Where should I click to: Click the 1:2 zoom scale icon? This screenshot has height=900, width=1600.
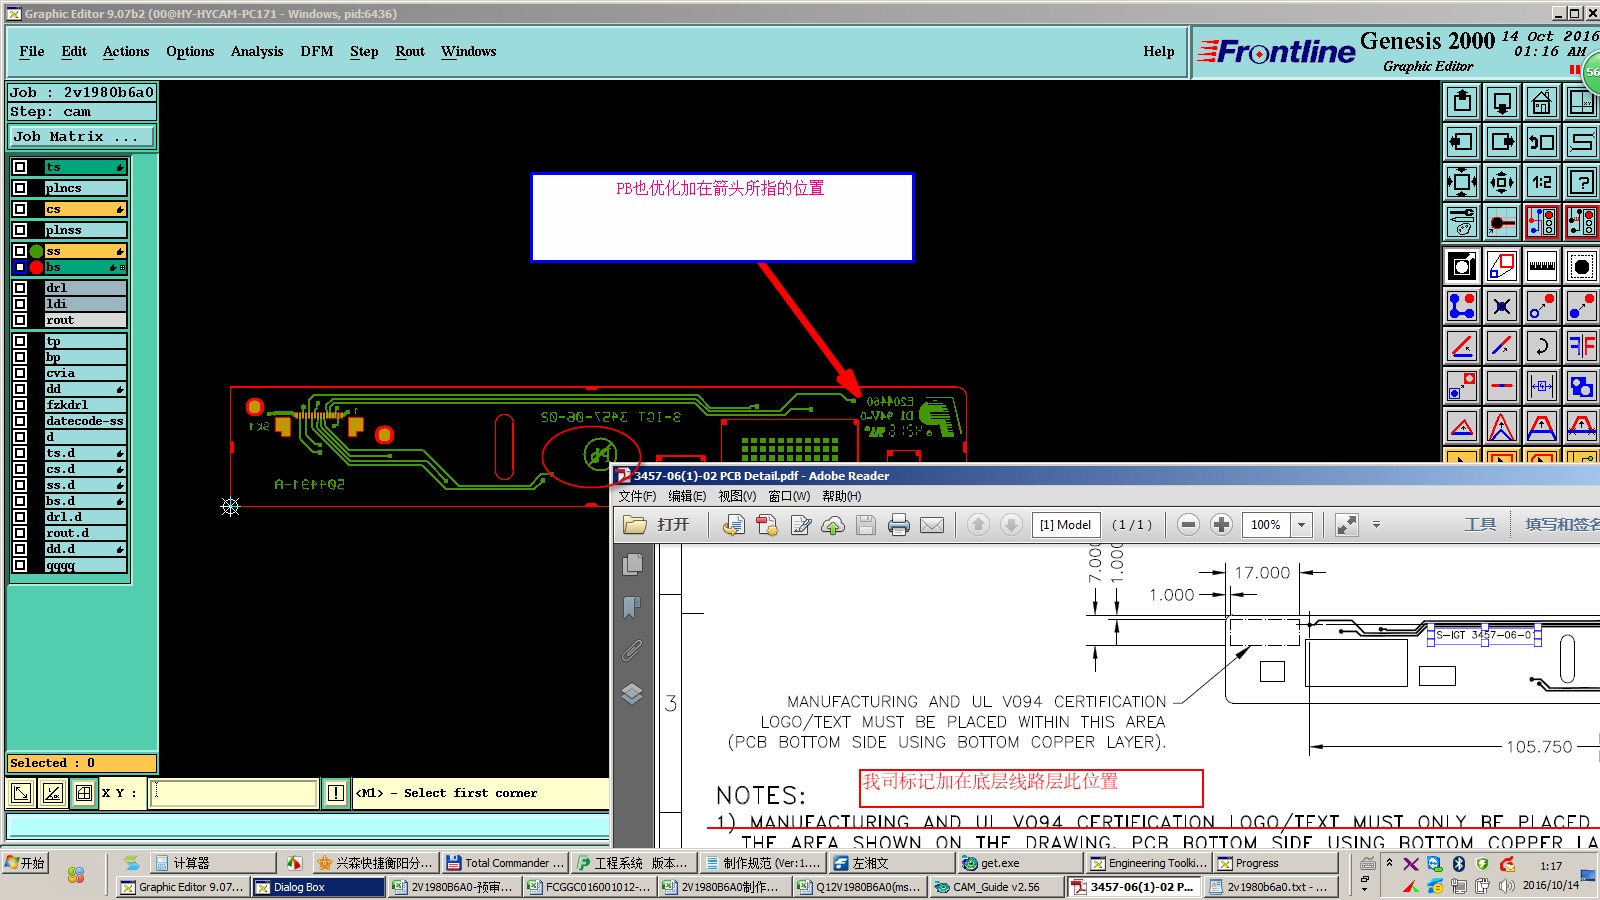(1541, 181)
